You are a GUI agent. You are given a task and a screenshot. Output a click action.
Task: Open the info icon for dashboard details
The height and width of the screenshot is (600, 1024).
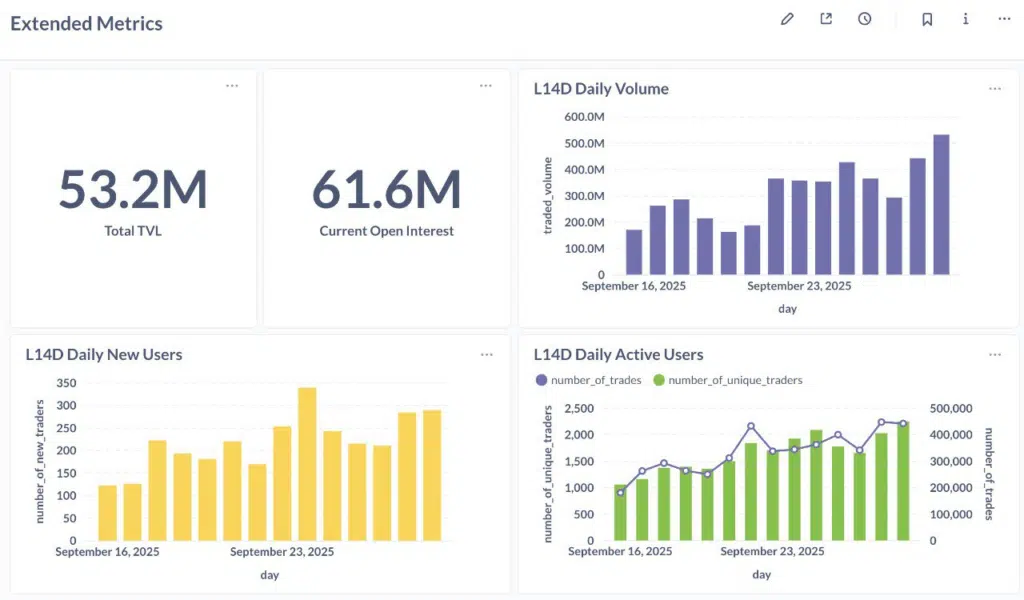tap(965, 19)
